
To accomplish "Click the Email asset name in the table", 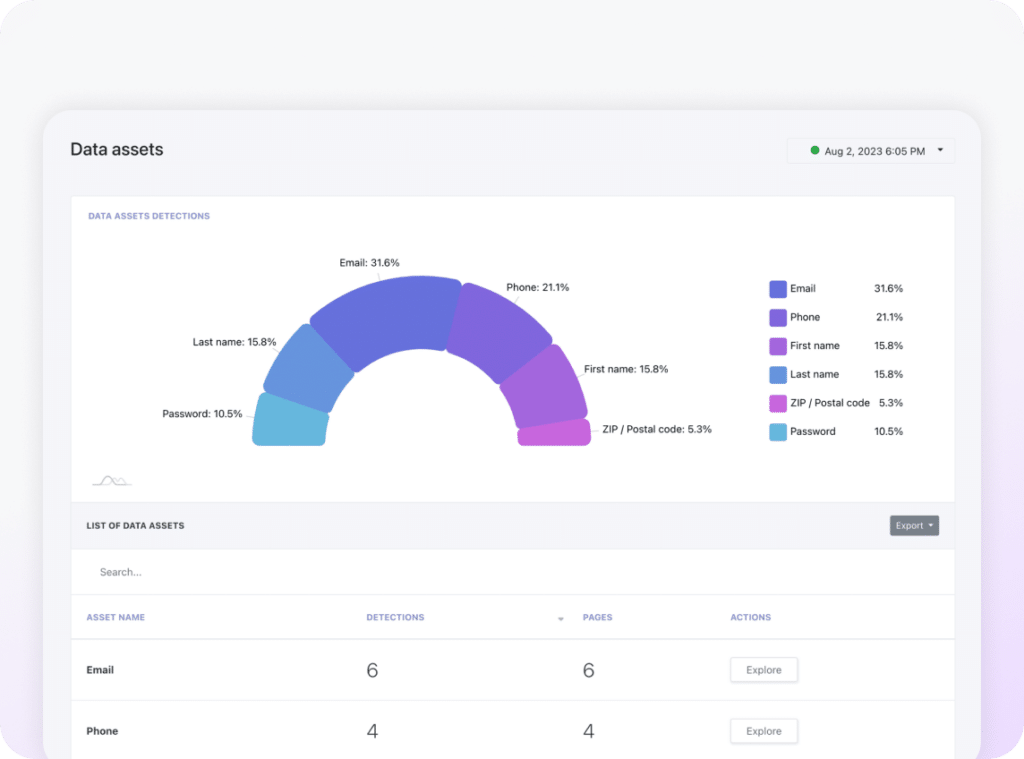I will click(100, 670).
